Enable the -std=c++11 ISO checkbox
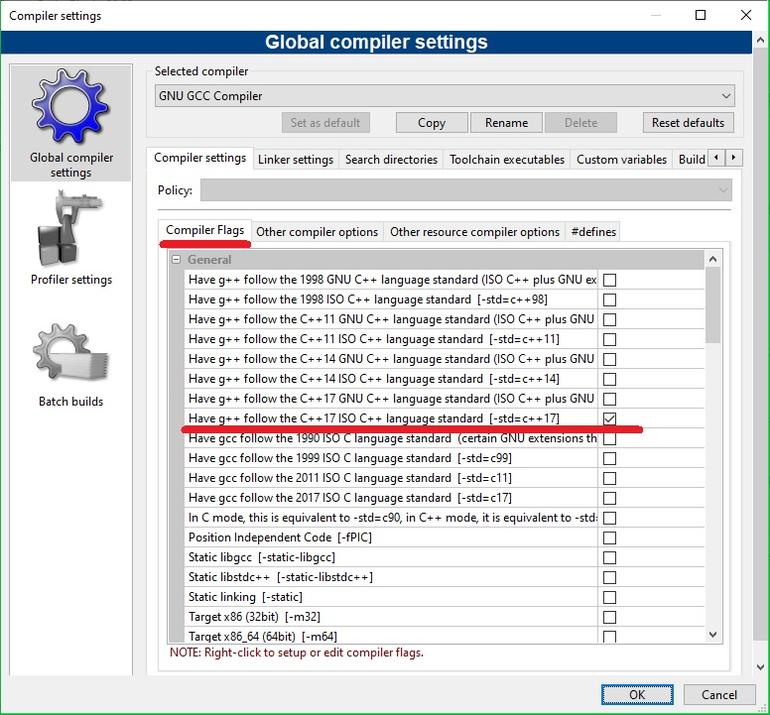 (609, 339)
